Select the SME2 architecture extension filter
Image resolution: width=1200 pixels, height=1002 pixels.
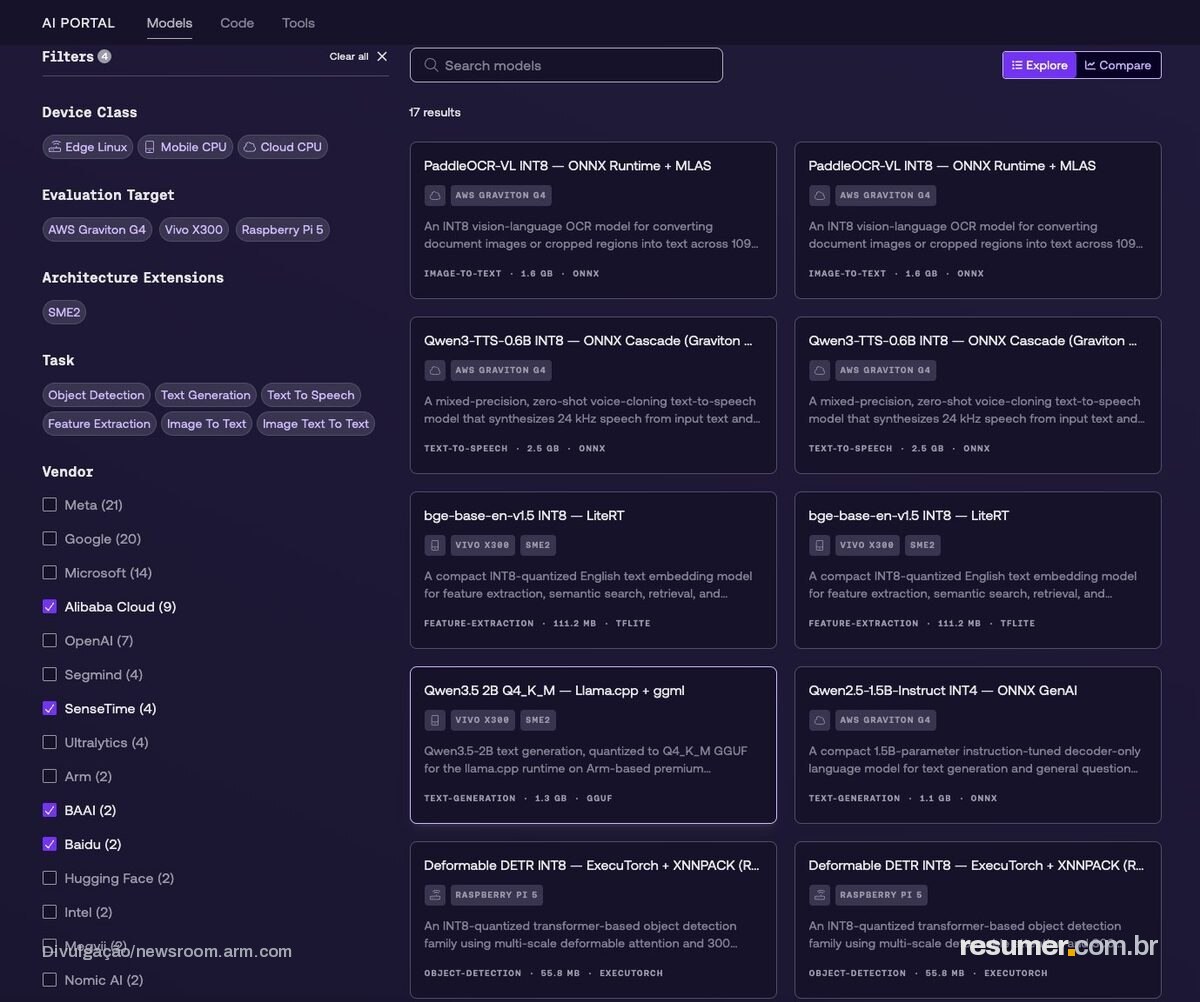[64, 312]
